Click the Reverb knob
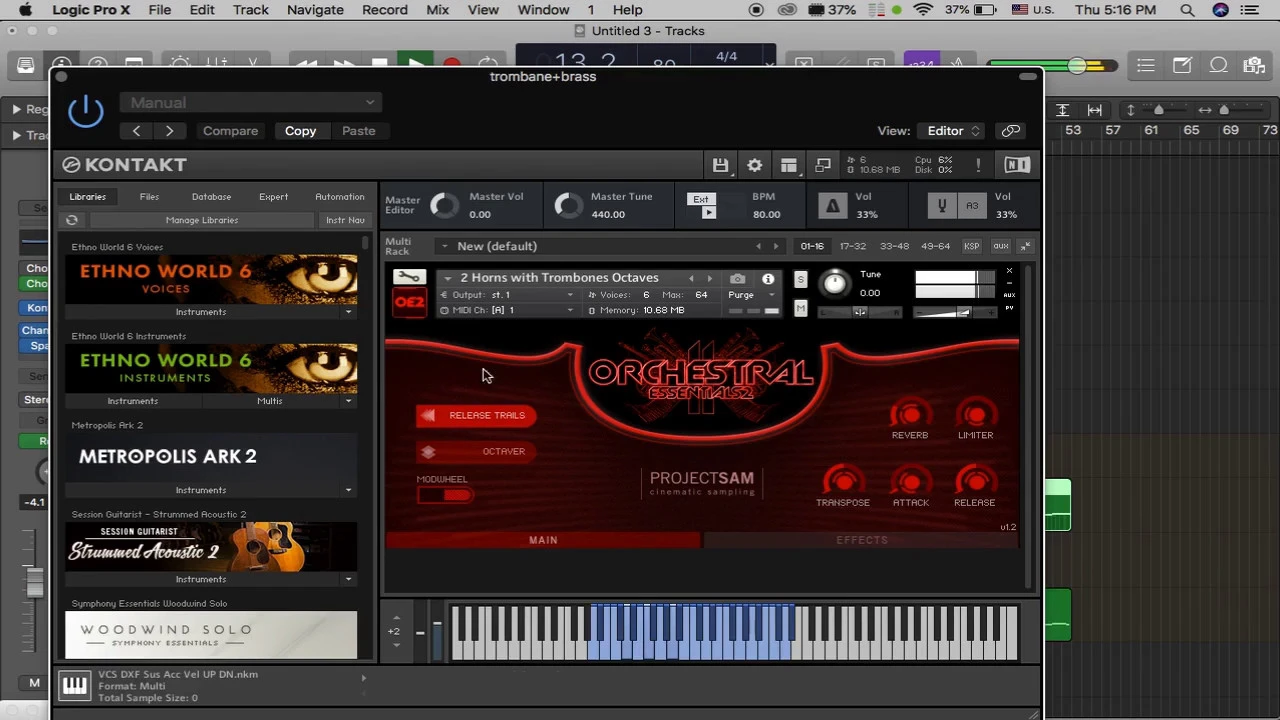 [x=910, y=414]
